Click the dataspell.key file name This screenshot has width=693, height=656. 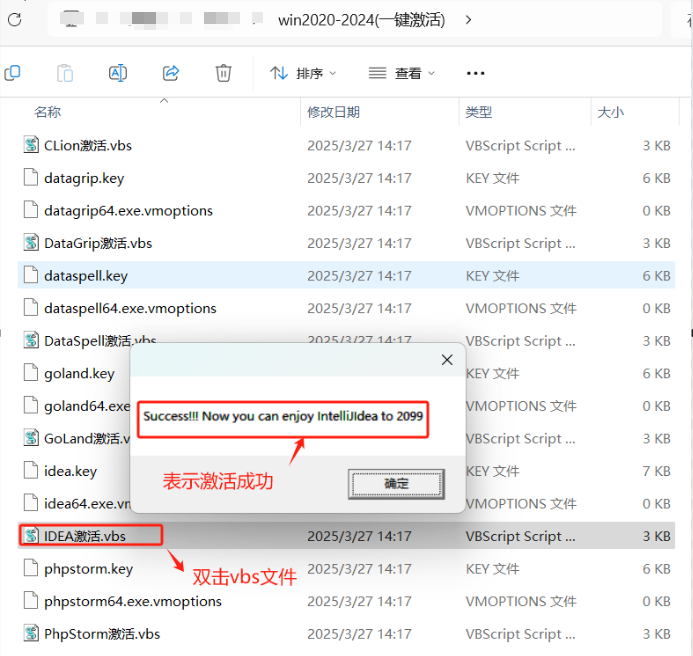[86, 276]
